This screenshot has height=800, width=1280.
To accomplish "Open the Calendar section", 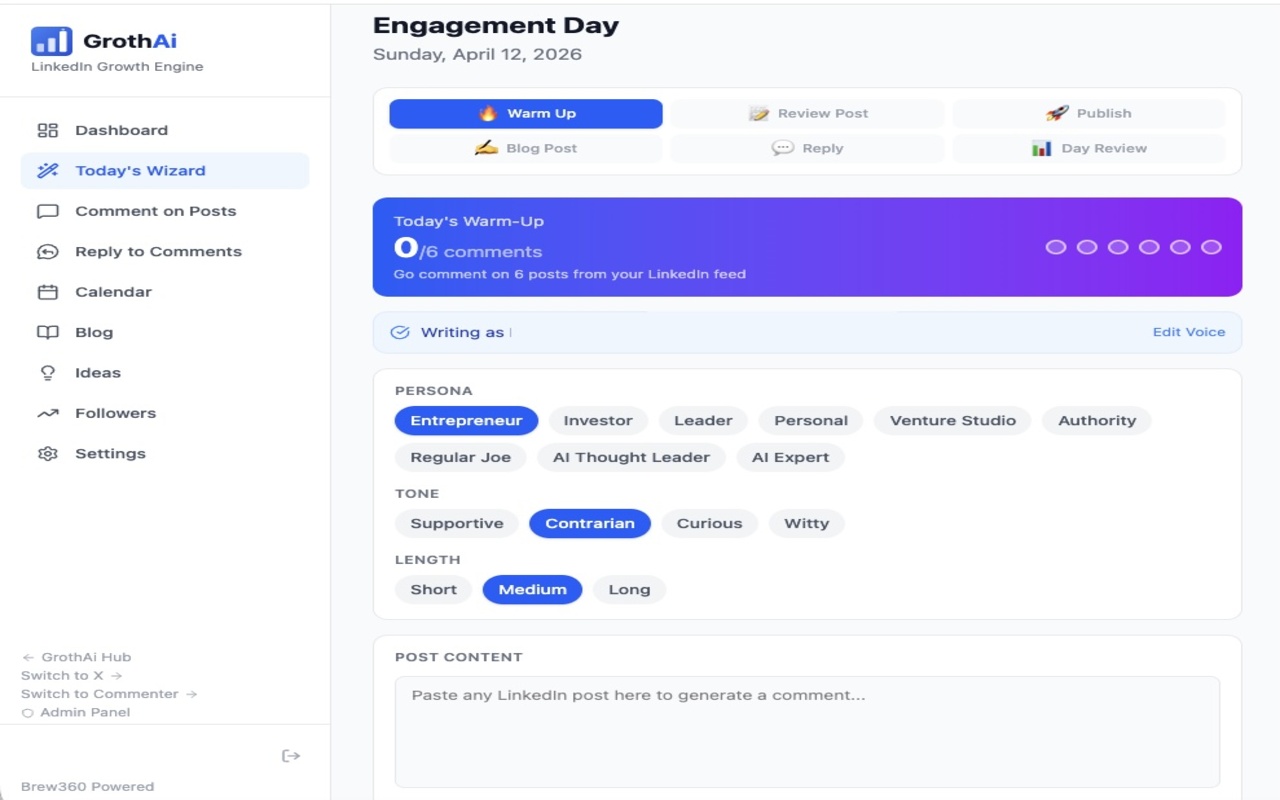I will click(112, 291).
